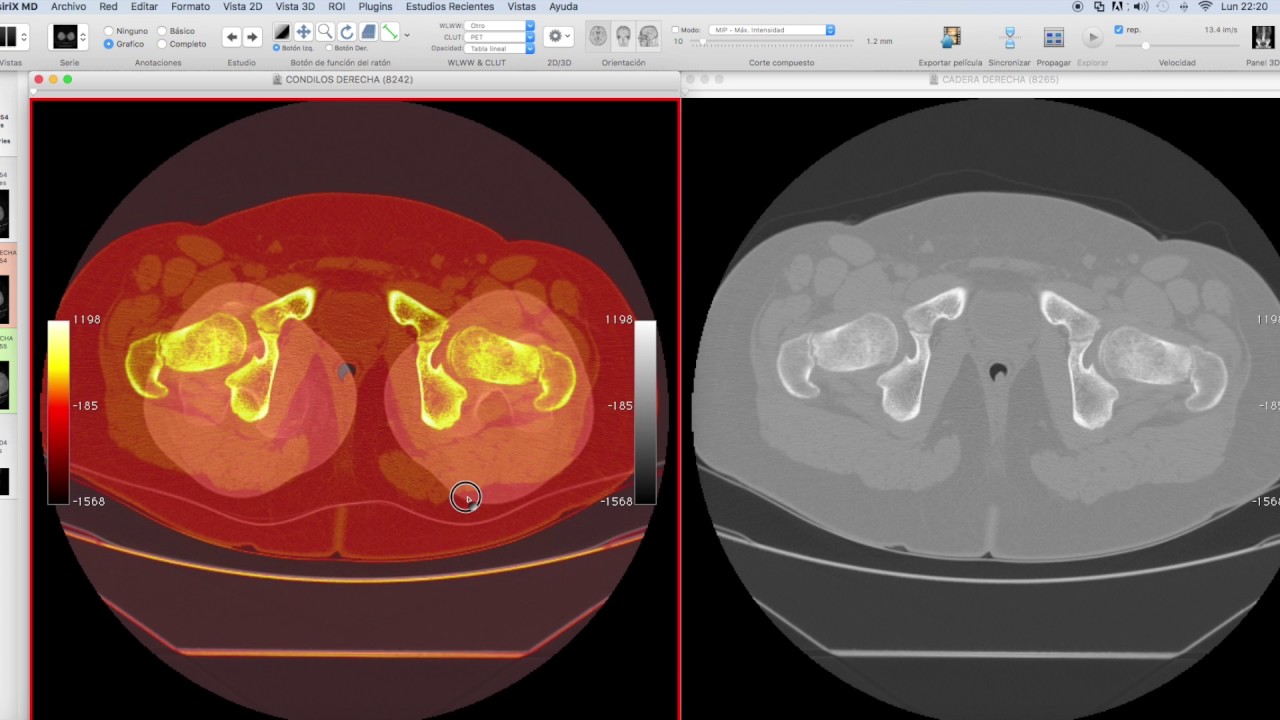Screen dimensions: 1280x720
Task: Select the pink highlighted series thumbnail in sidebar
Action: (x=7, y=285)
